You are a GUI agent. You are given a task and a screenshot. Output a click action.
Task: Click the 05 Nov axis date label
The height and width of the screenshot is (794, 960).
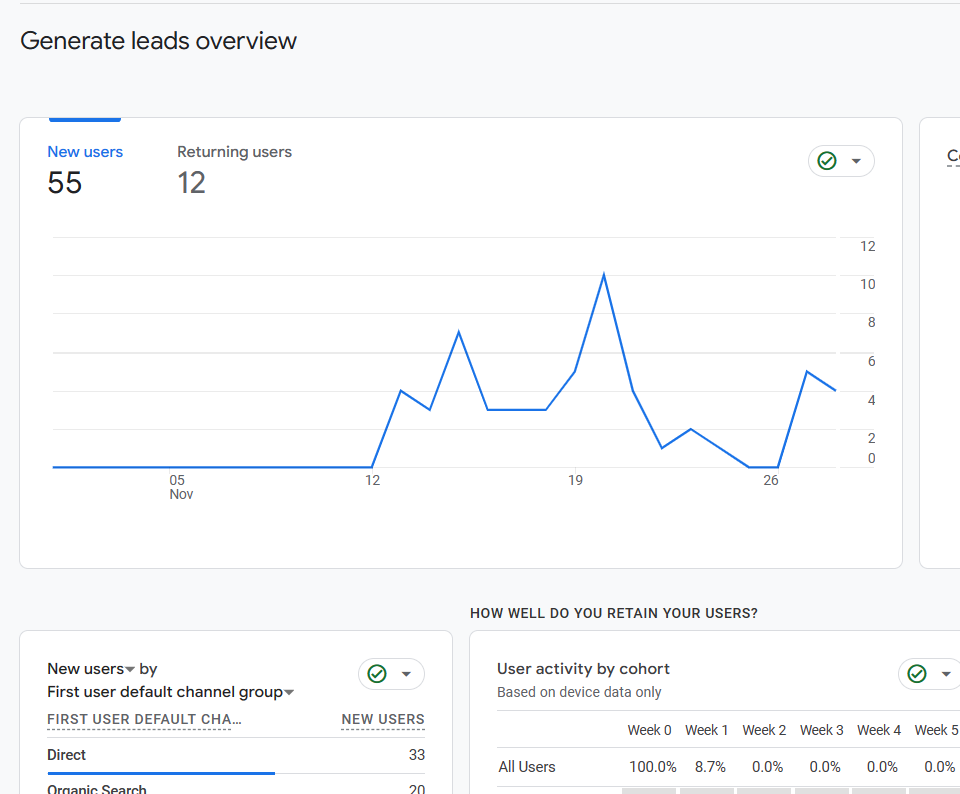coord(181,487)
